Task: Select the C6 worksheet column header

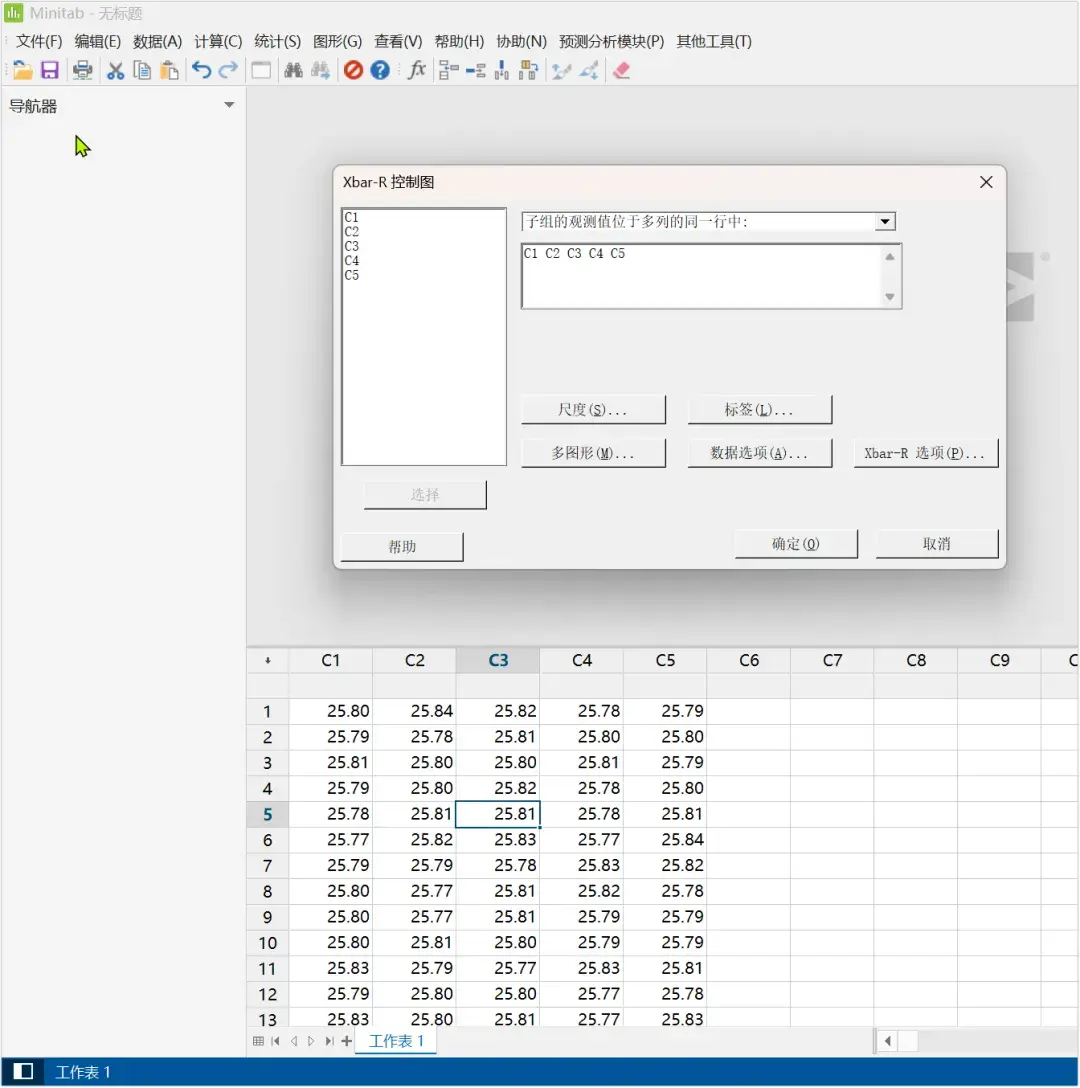Action: tap(749, 661)
